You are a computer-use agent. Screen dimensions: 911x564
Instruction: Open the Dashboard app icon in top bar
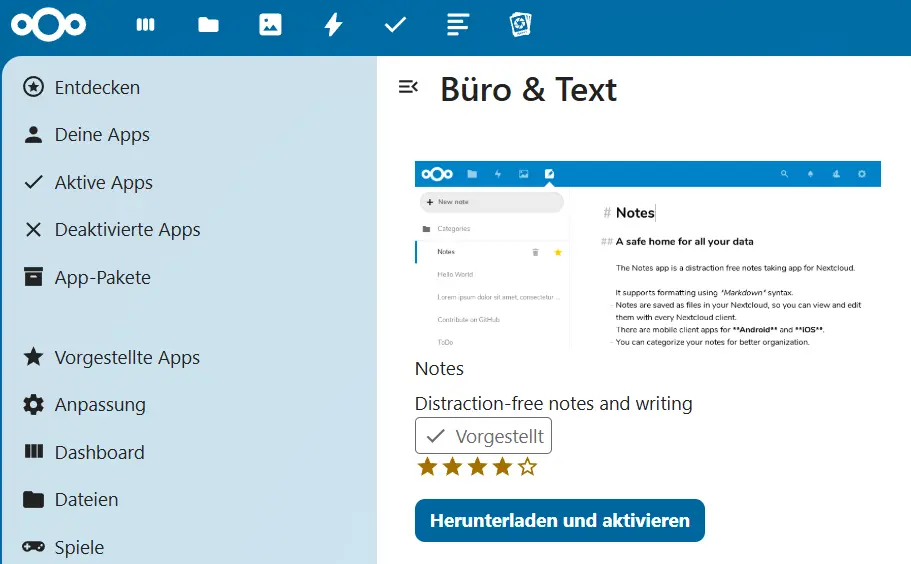pyautogui.click(x=145, y=24)
